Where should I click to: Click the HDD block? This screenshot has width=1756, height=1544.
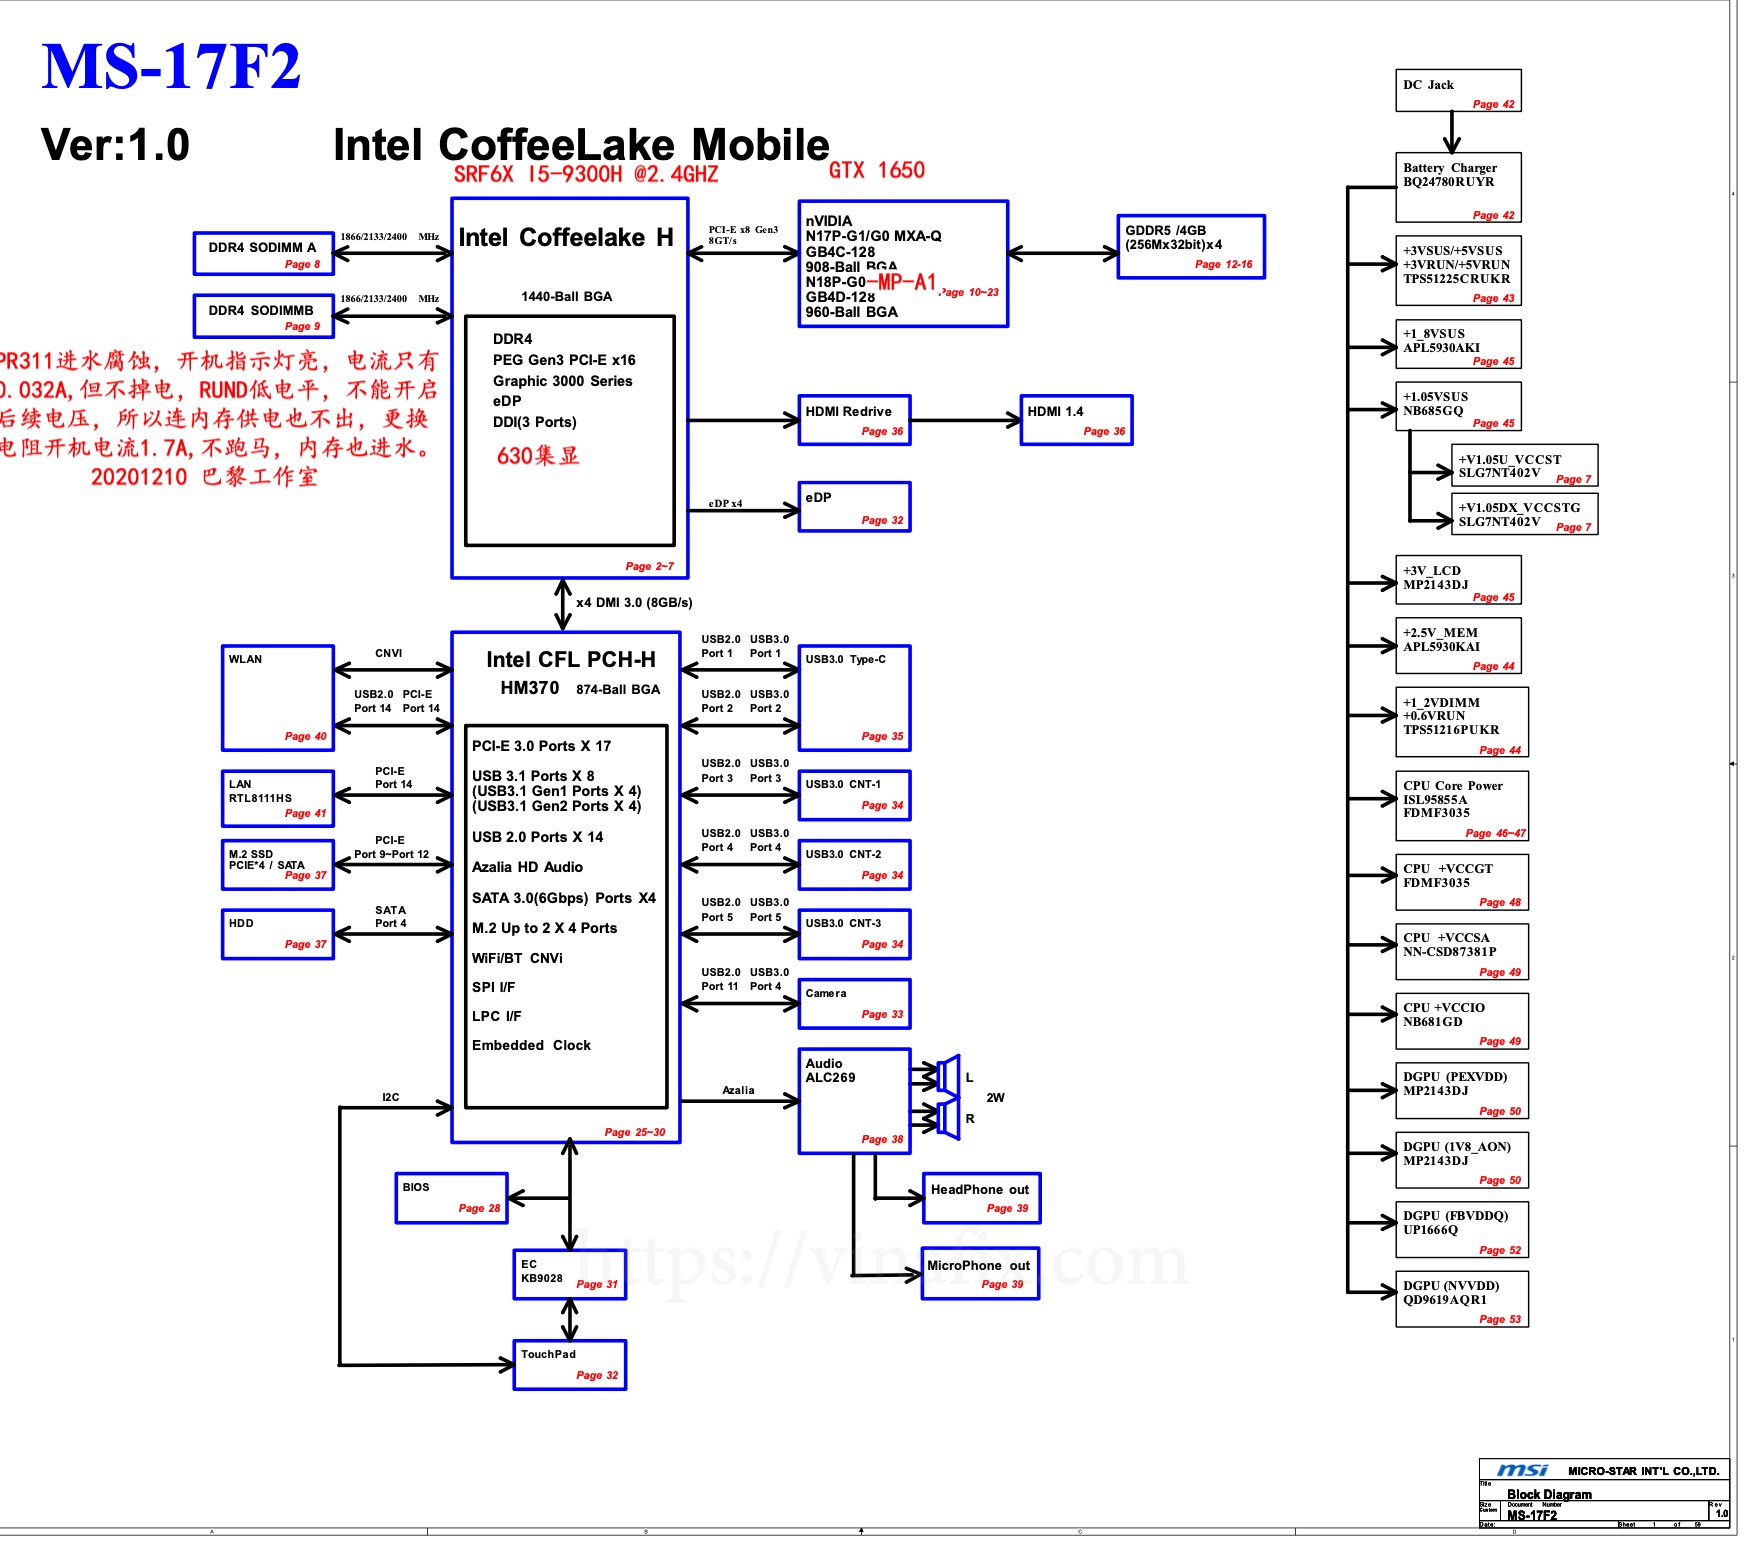[278, 934]
